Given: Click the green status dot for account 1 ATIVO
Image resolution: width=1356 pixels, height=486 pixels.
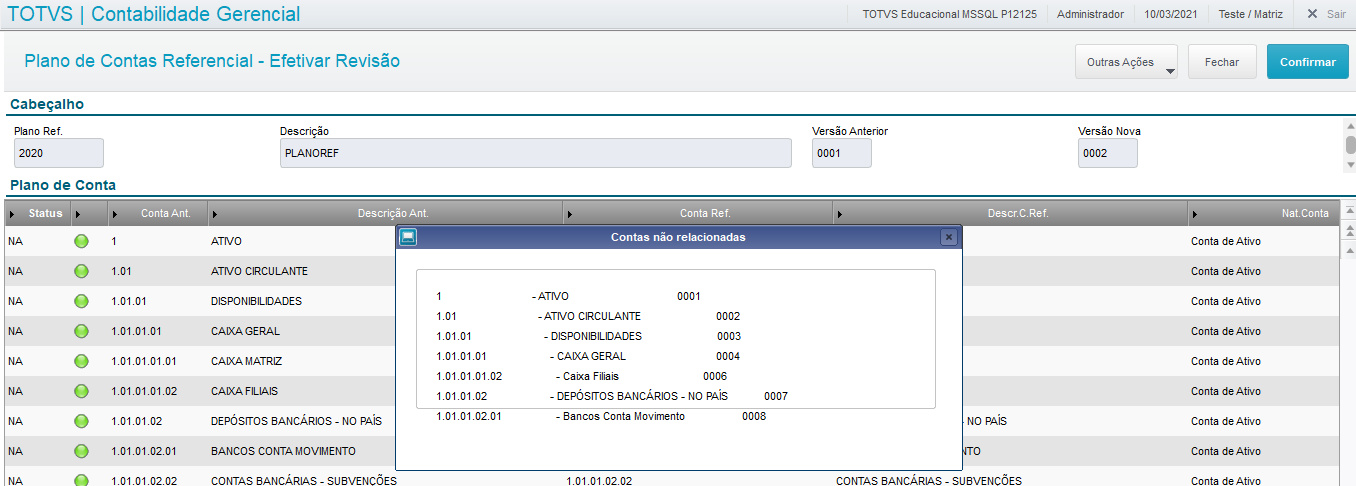Looking at the screenshot, I should pyautogui.click(x=81, y=241).
